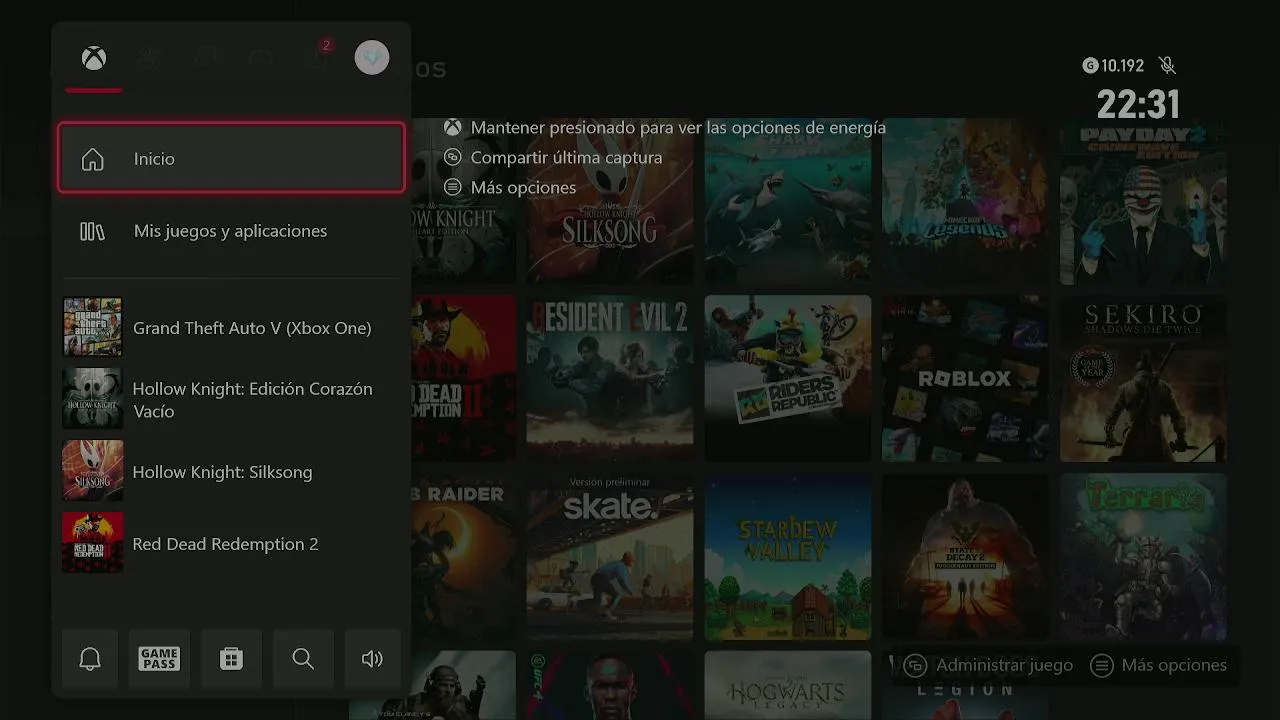Image resolution: width=1280 pixels, height=720 pixels.
Task: Open the Payday 2 Crimewave Edition tile
Action: [1143, 201]
